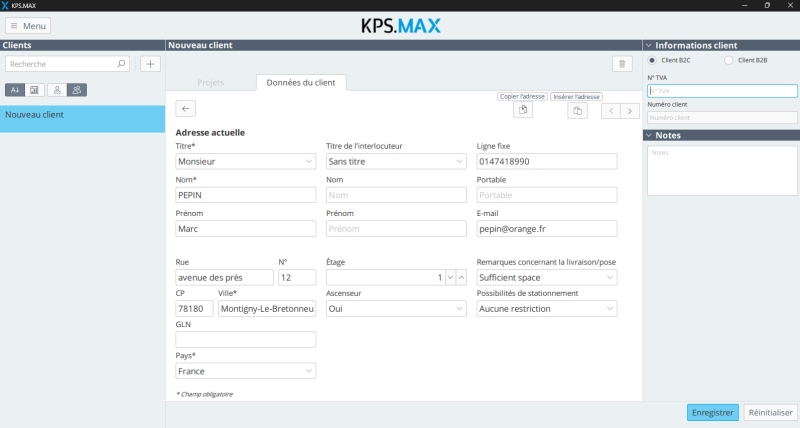
Task: Click the insert address clipboard icon
Action: tap(577, 111)
